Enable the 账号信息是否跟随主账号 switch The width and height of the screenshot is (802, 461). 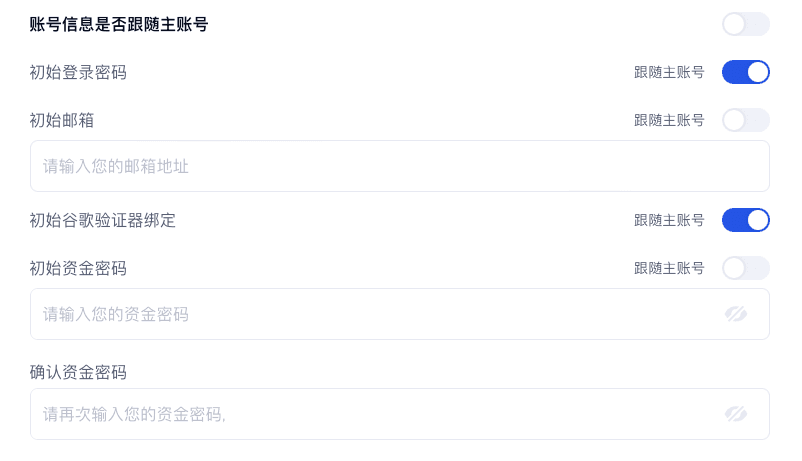tap(745, 24)
